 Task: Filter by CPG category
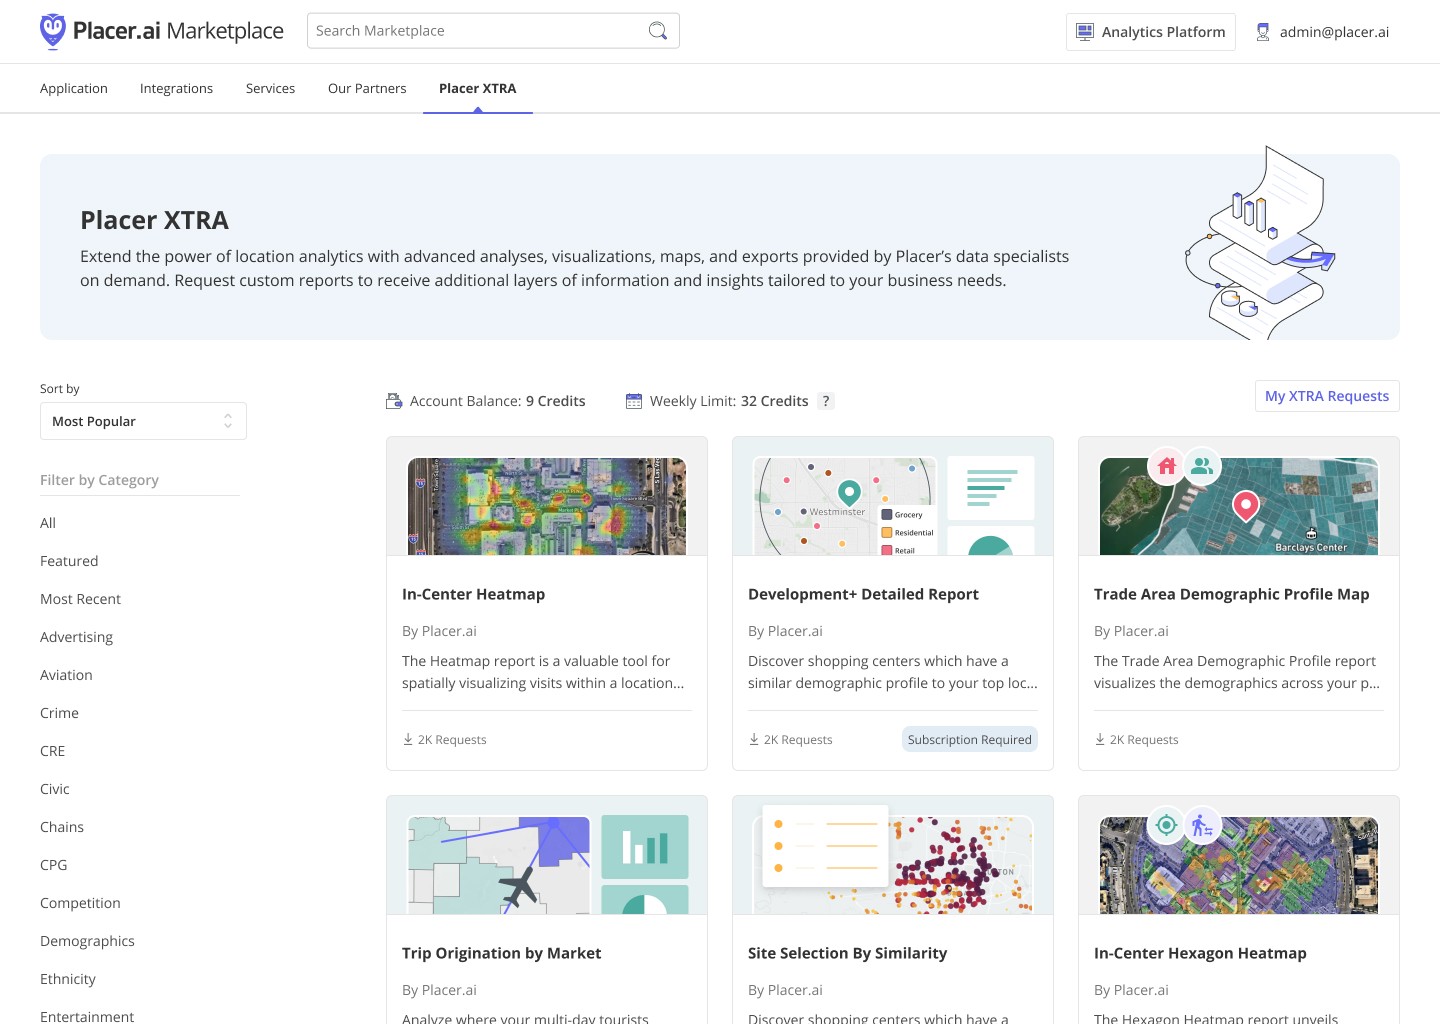click(x=54, y=865)
